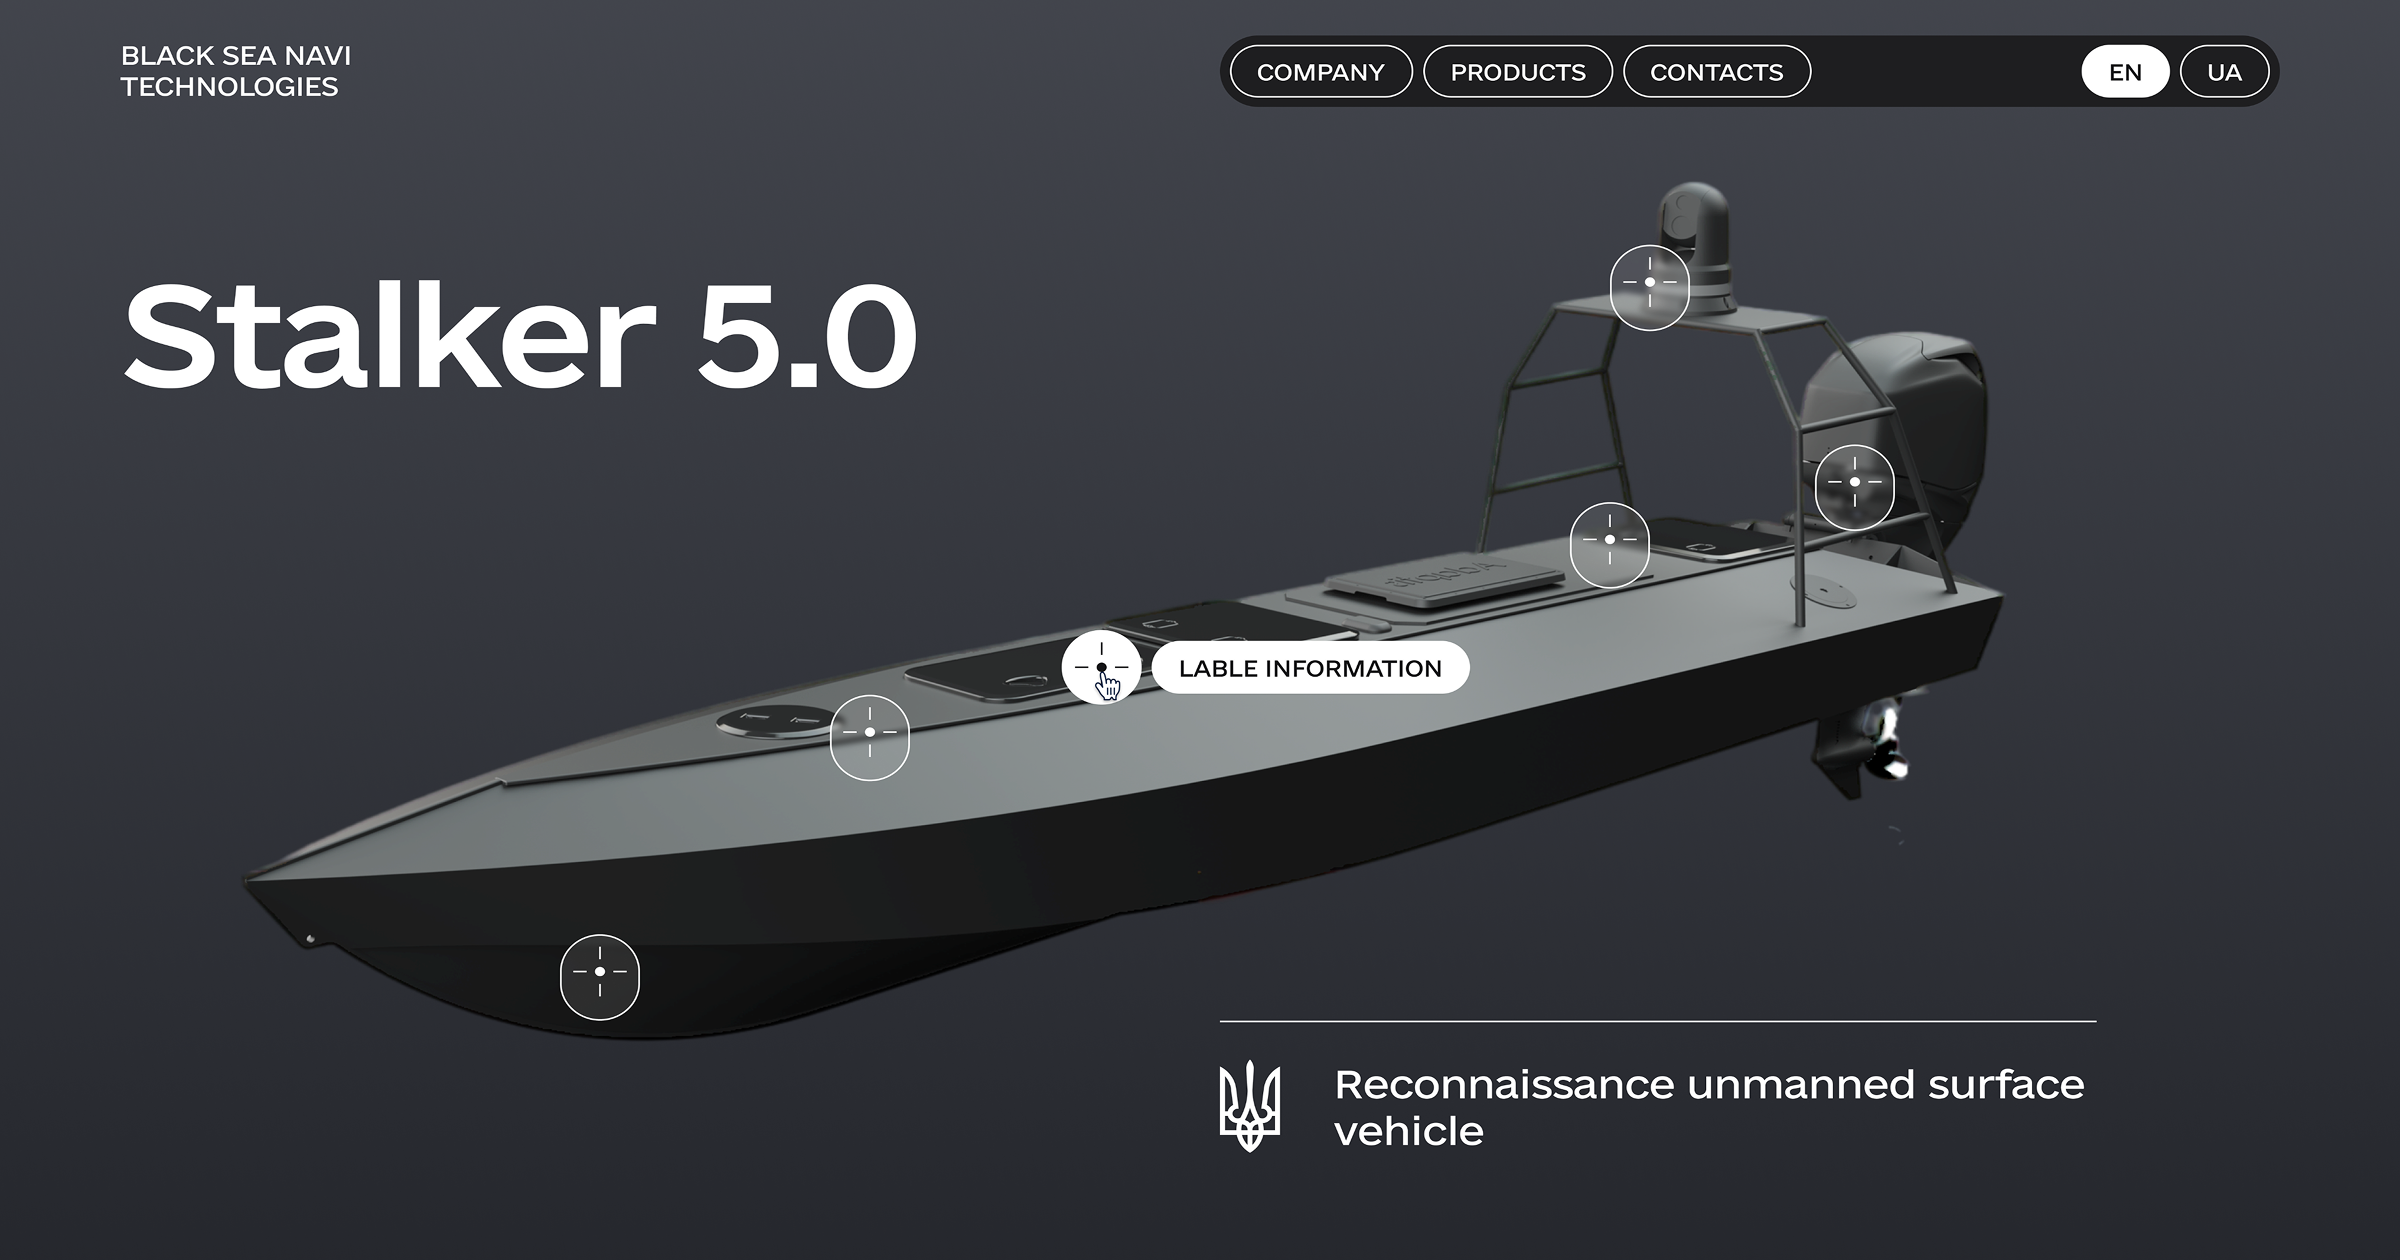This screenshot has width=2400, height=1260.
Task: Click the hotspot marker on the lower hull
Action: (x=599, y=972)
